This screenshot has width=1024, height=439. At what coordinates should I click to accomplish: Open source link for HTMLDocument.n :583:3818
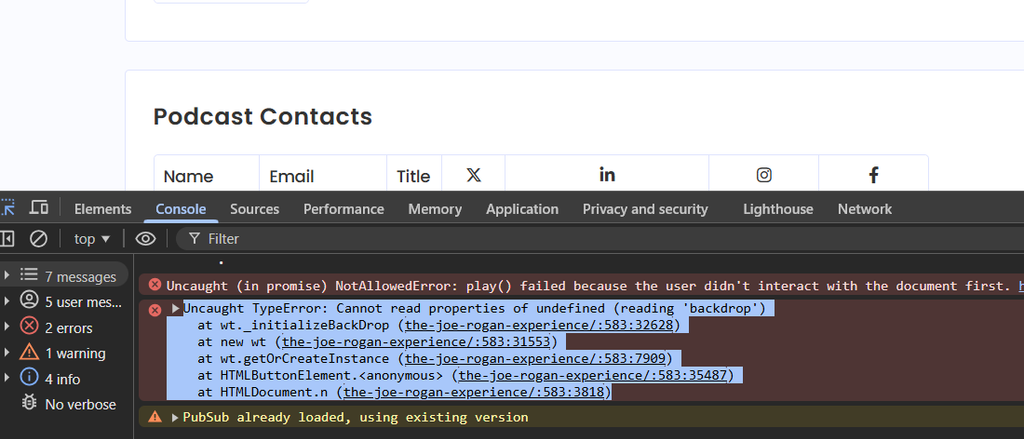(x=473, y=392)
